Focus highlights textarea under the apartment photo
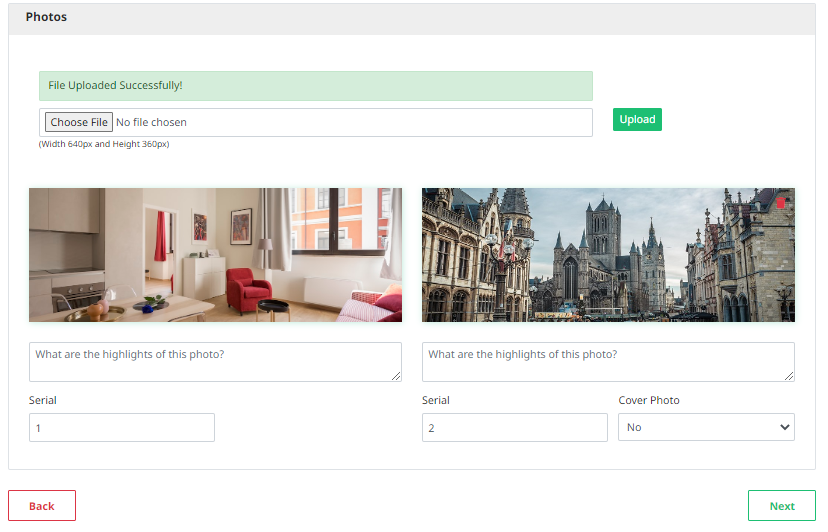Screen dimensions: 828x532 click(x=215, y=361)
